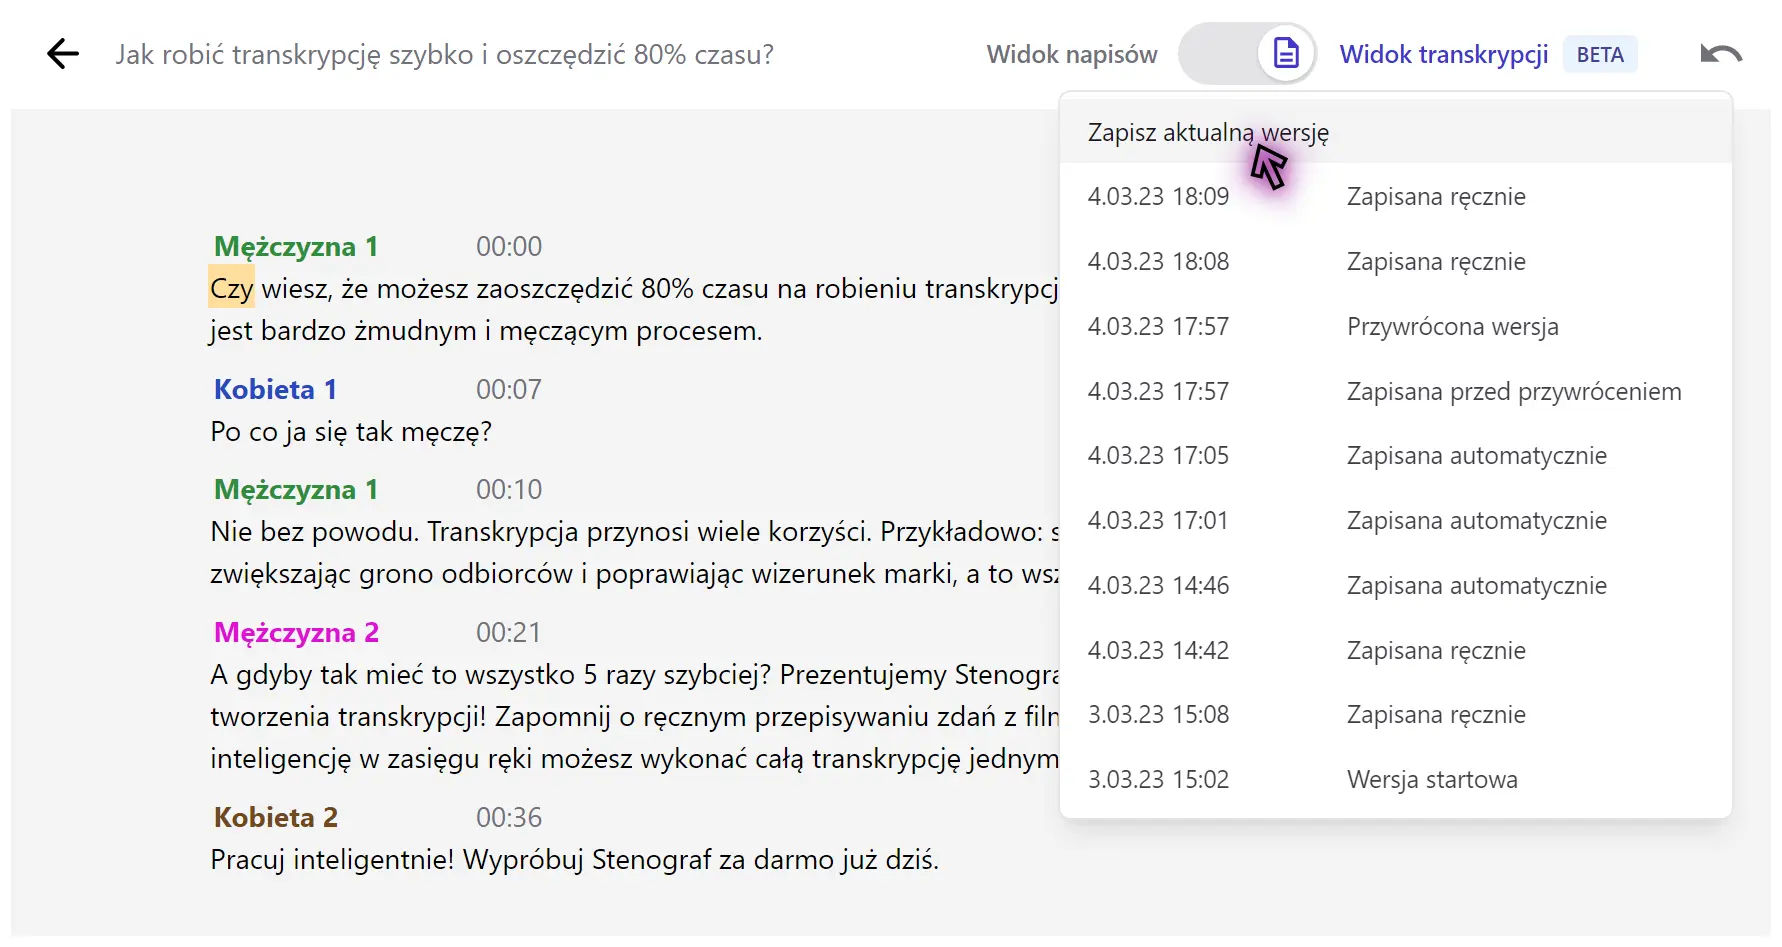Viewport: 1782px width, 947px height.
Task: Click the back arrow icon
Action: click(63, 54)
